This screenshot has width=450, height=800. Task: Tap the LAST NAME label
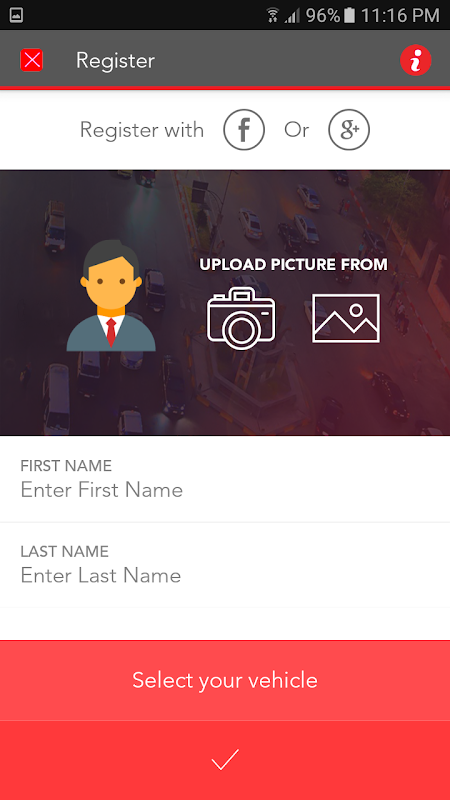[64, 551]
